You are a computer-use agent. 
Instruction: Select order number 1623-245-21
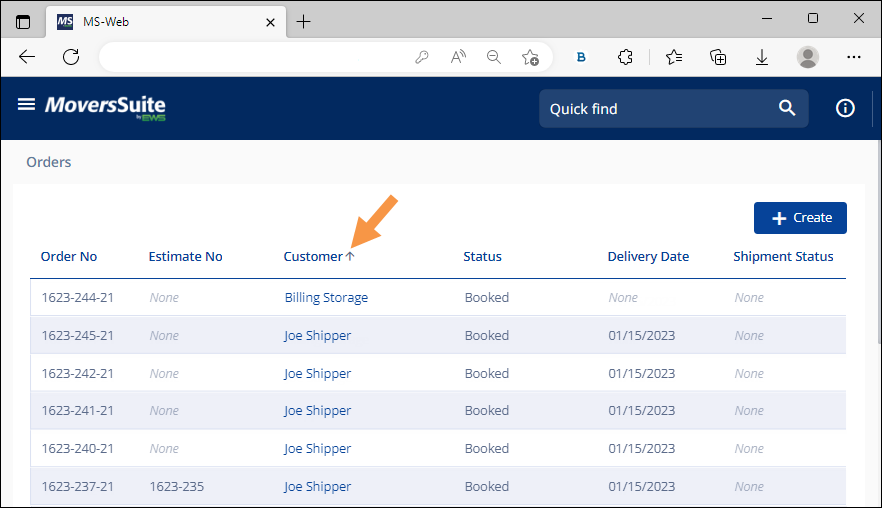coord(78,336)
